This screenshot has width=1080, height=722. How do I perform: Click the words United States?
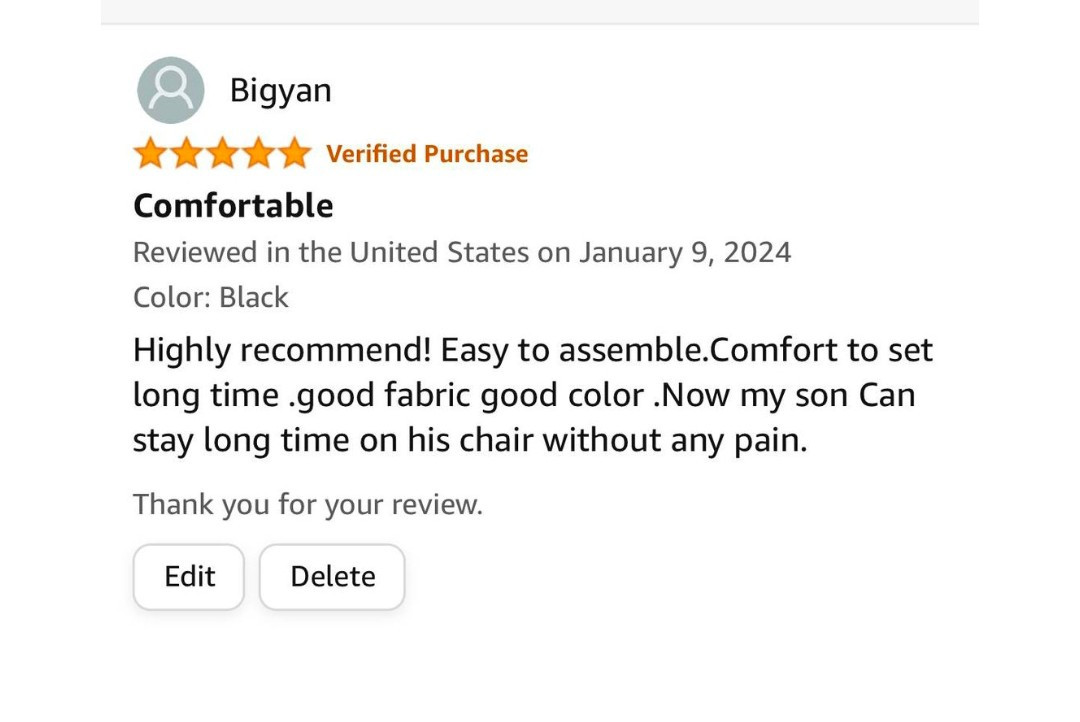[439, 252]
